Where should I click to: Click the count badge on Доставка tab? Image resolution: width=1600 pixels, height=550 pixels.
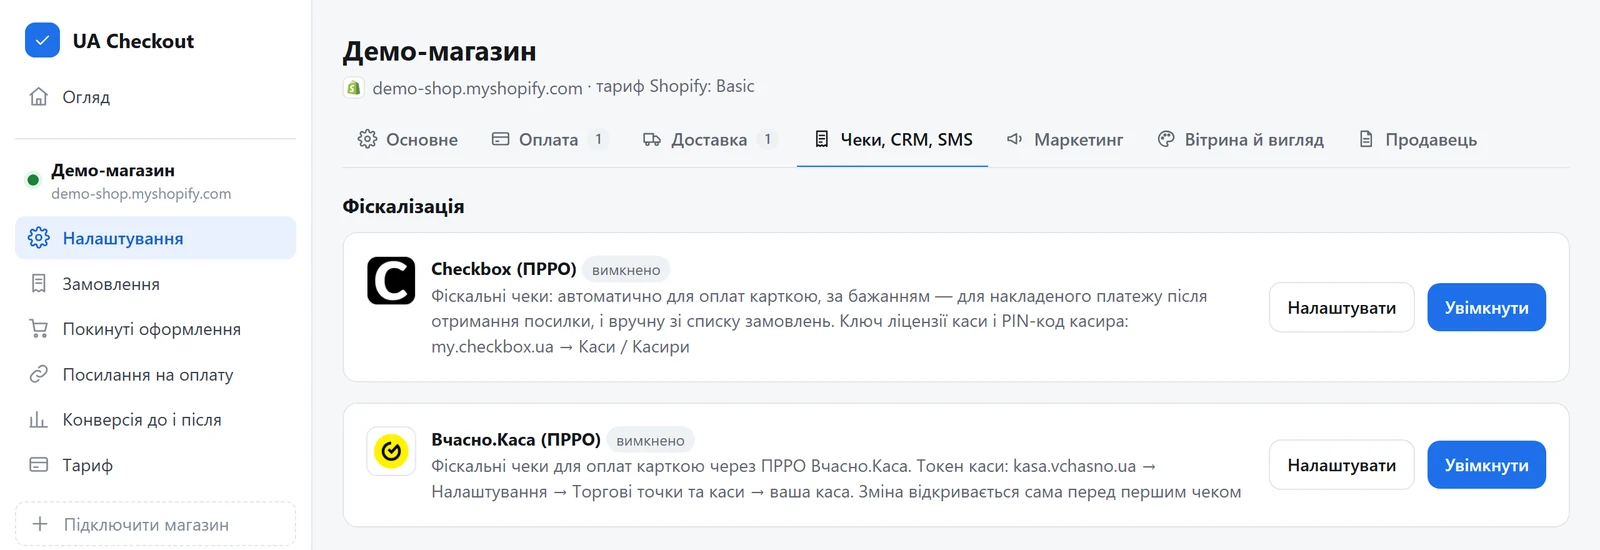(x=767, y=139)
